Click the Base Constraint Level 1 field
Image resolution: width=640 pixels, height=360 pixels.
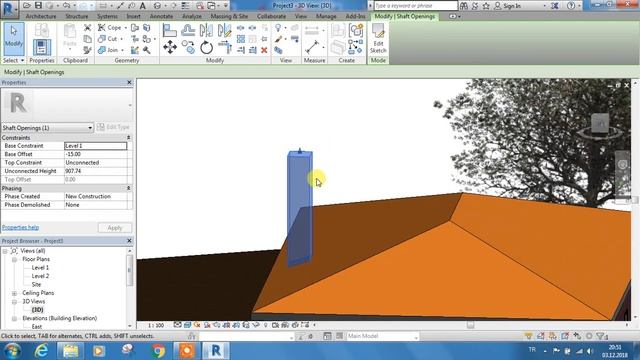pos(96,146)
